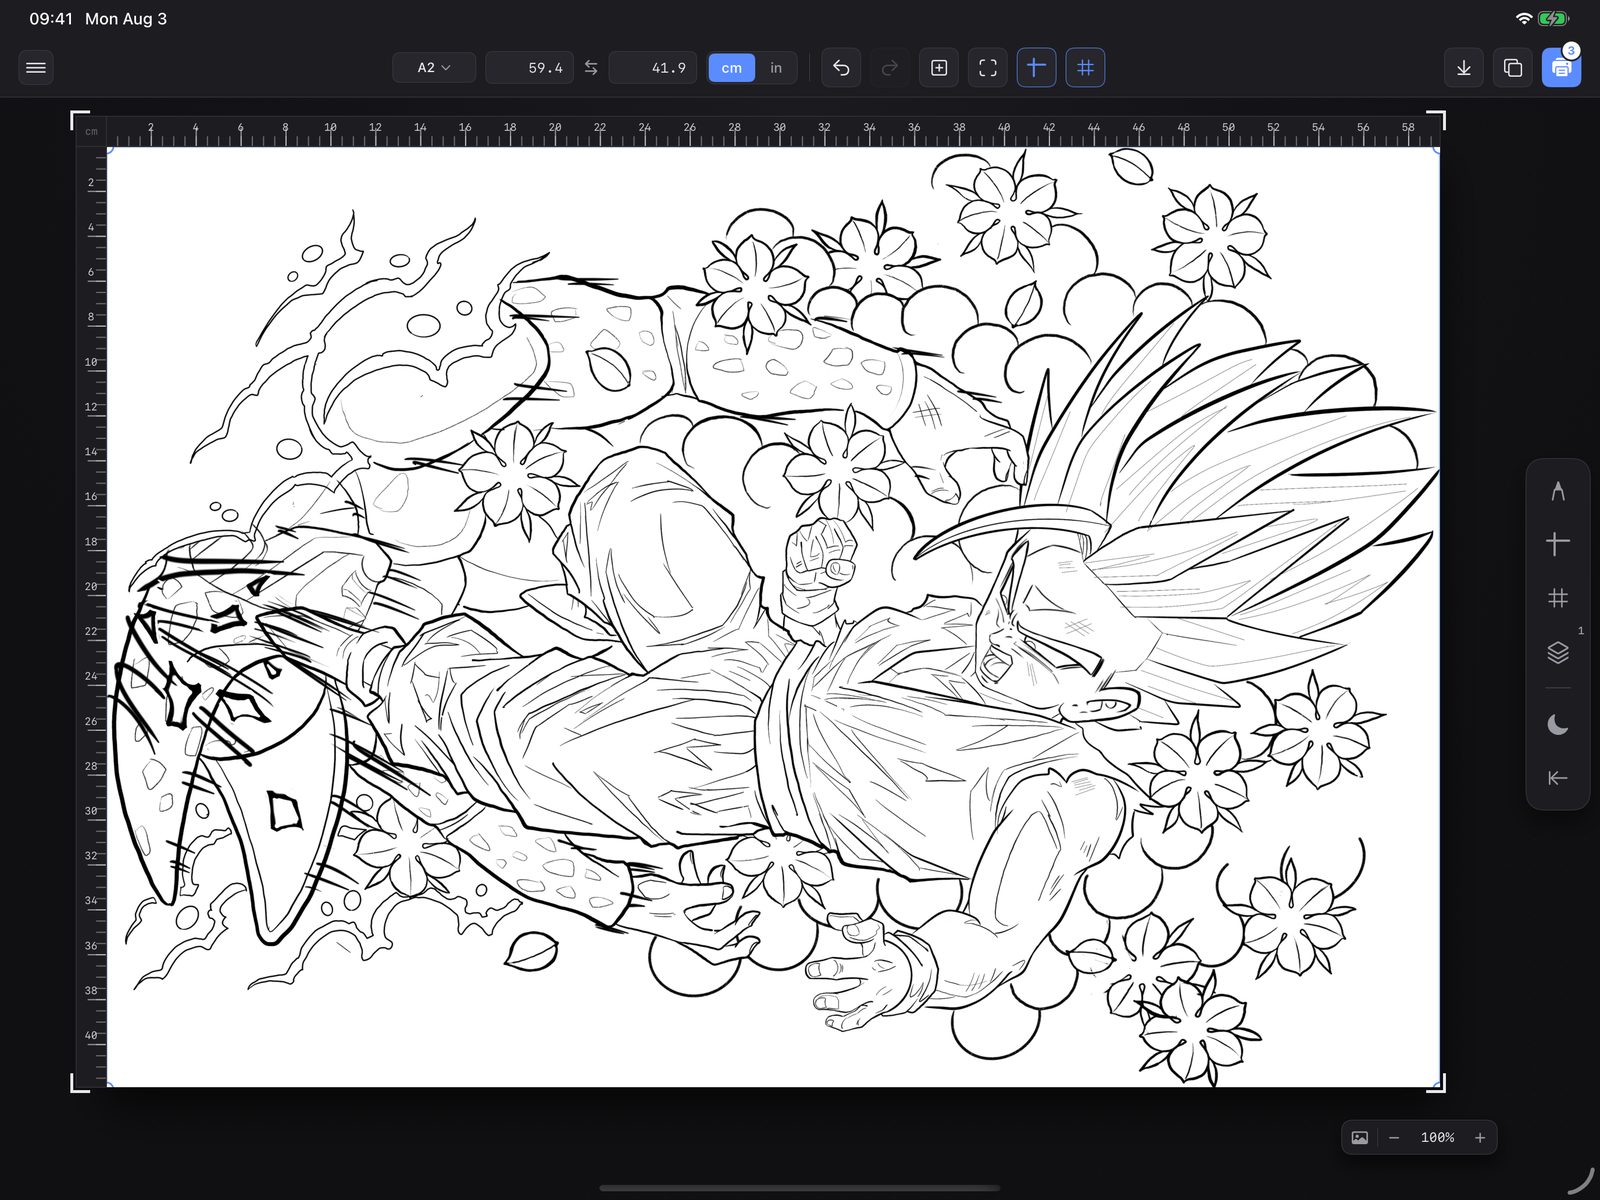Viewport: 1600px width, 1200px height.
Task: Download the canvas via download icon
Action: coord(1464,68)
